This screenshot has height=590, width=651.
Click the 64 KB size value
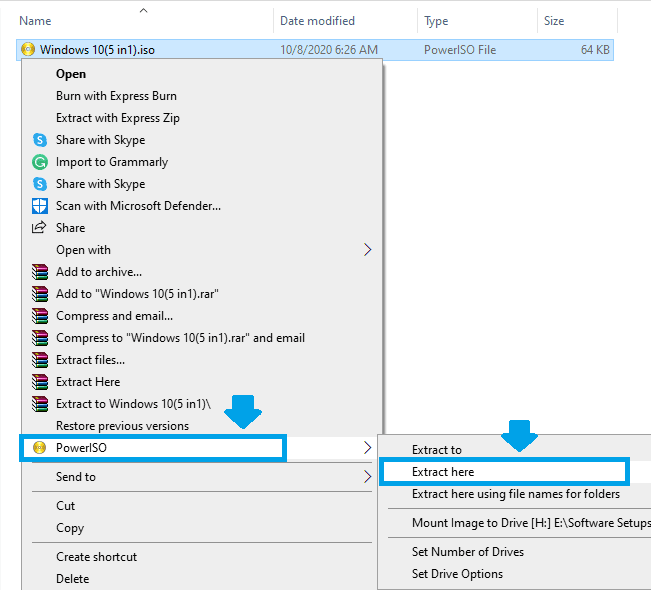tap(595, 50)
